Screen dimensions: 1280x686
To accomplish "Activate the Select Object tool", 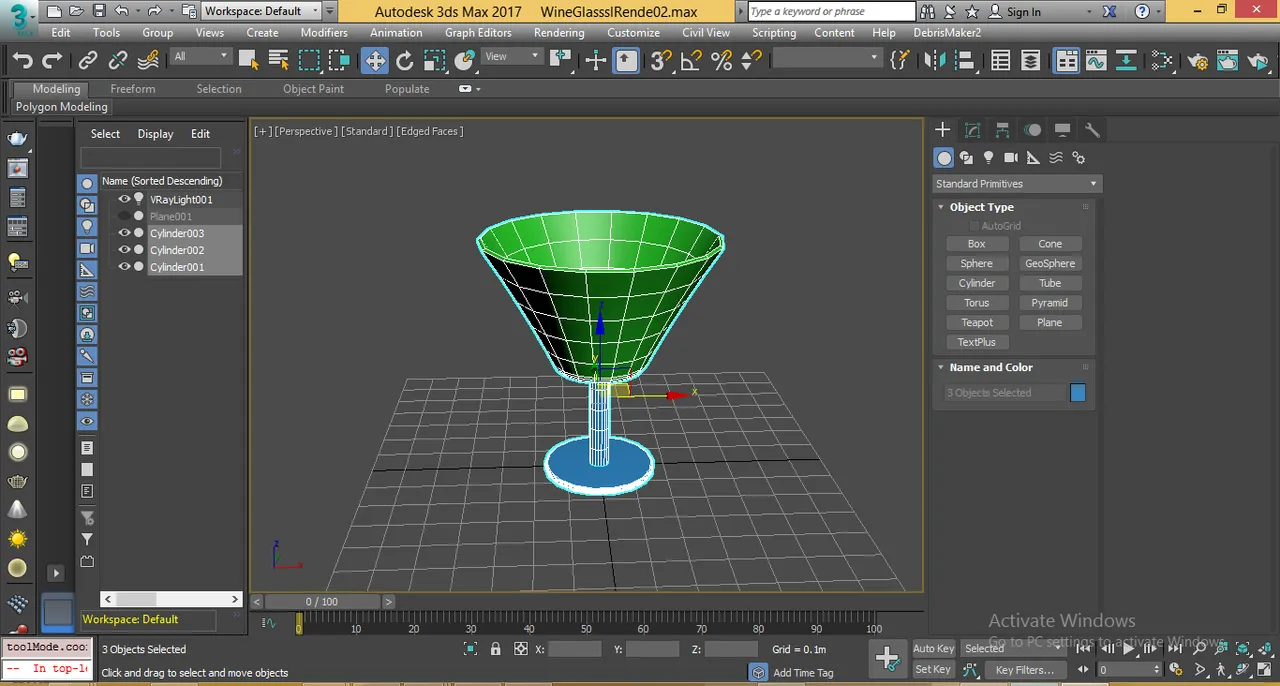I will pyautogui.click(x=249, y=61).
